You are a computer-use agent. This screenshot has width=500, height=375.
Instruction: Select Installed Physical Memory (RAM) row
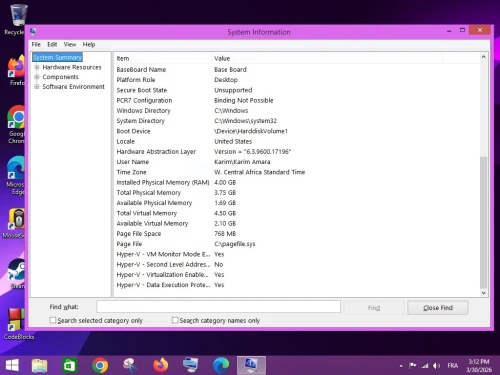[x=297, y=183]
